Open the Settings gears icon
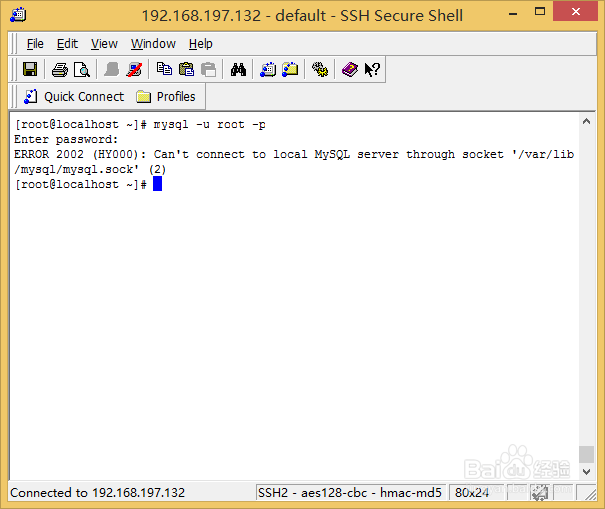 point(320,70)
